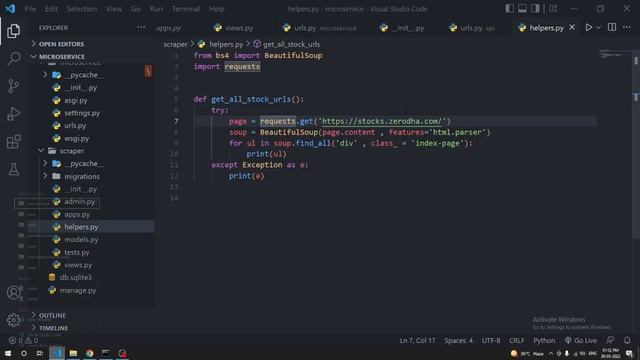The width and height of the screenshot is (640, 360).
Task: Split the editor right
Action: 612,27
